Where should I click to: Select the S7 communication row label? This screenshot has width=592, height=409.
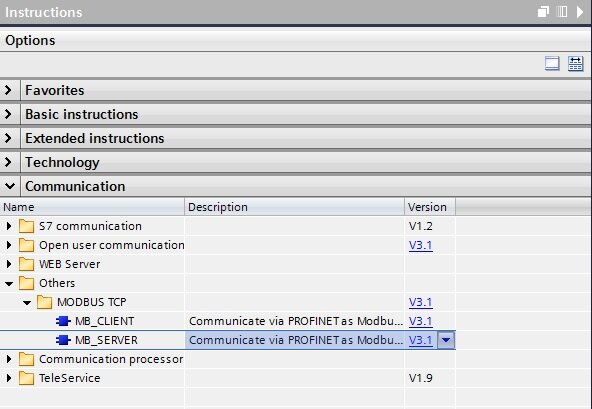click(90, 226)
